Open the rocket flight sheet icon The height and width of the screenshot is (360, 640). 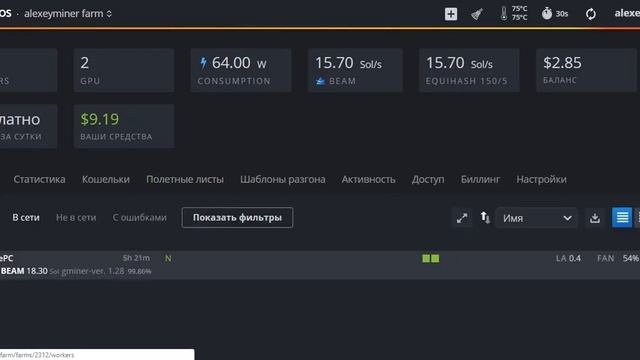point(477,14)
